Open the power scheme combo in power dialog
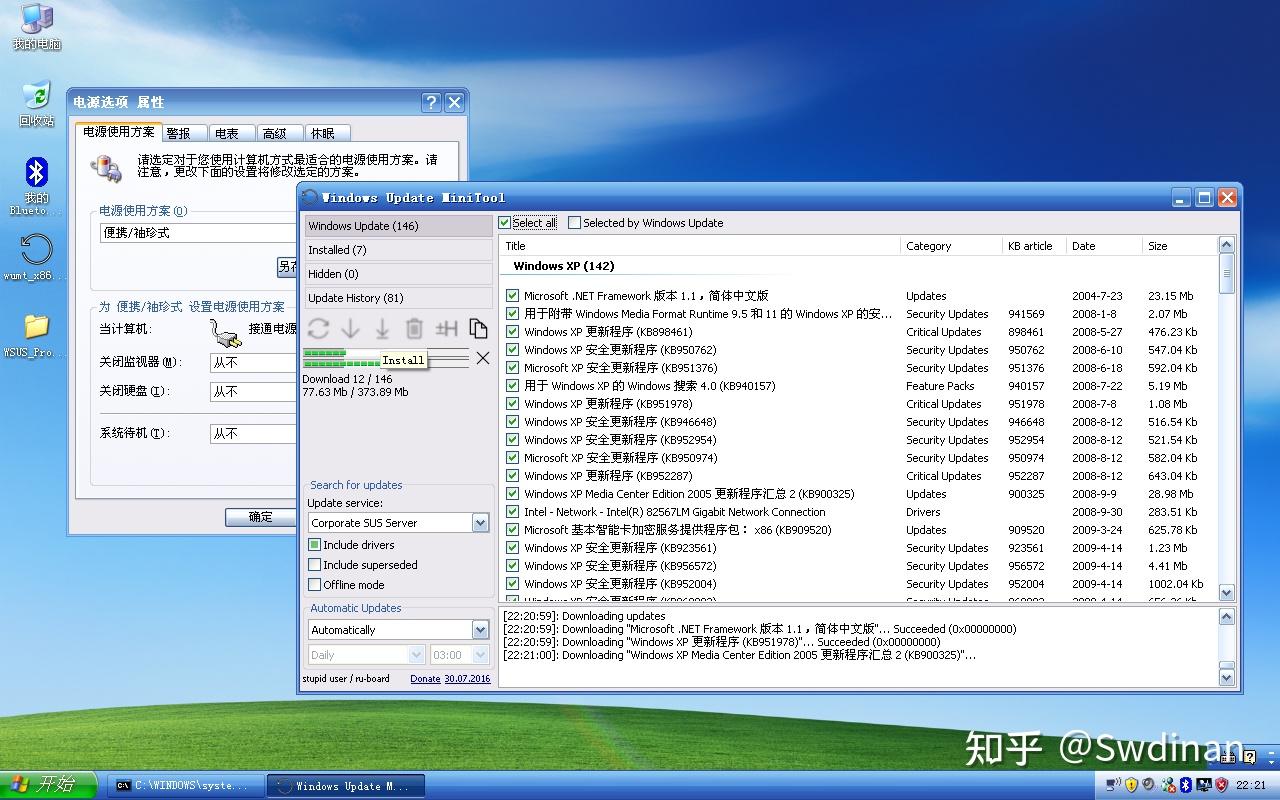 (200, 233)
